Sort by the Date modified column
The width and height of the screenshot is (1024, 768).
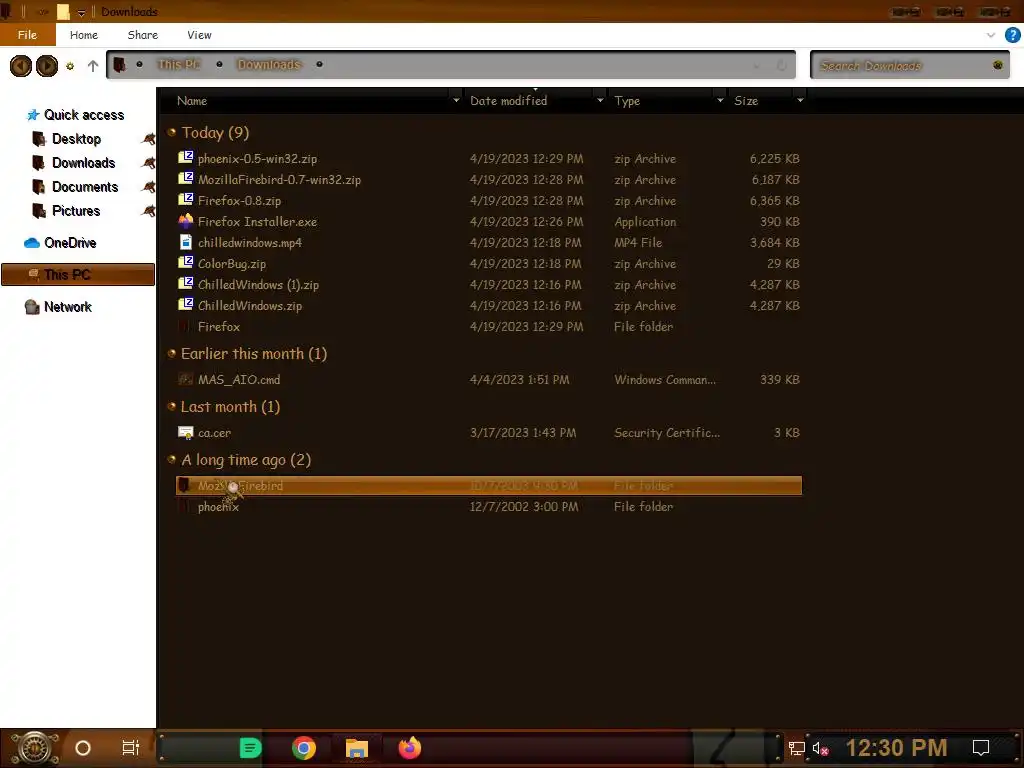[509, 101]
